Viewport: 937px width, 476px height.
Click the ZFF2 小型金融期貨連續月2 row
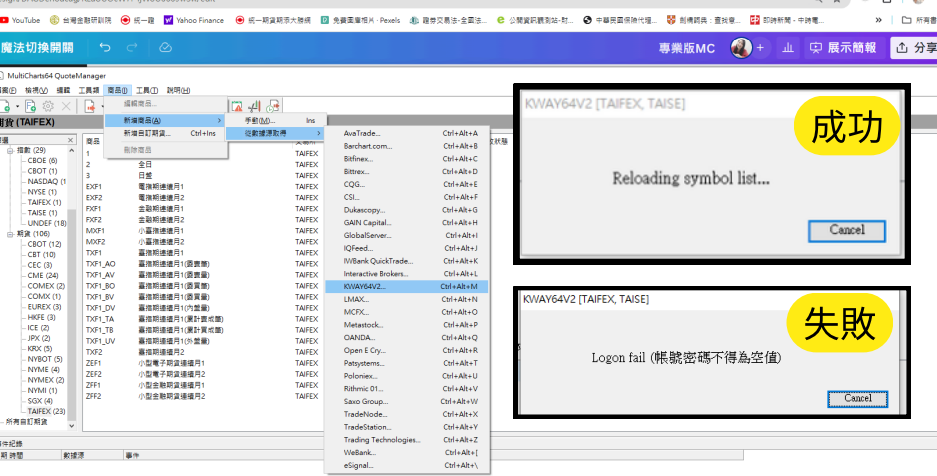[203, 396]
